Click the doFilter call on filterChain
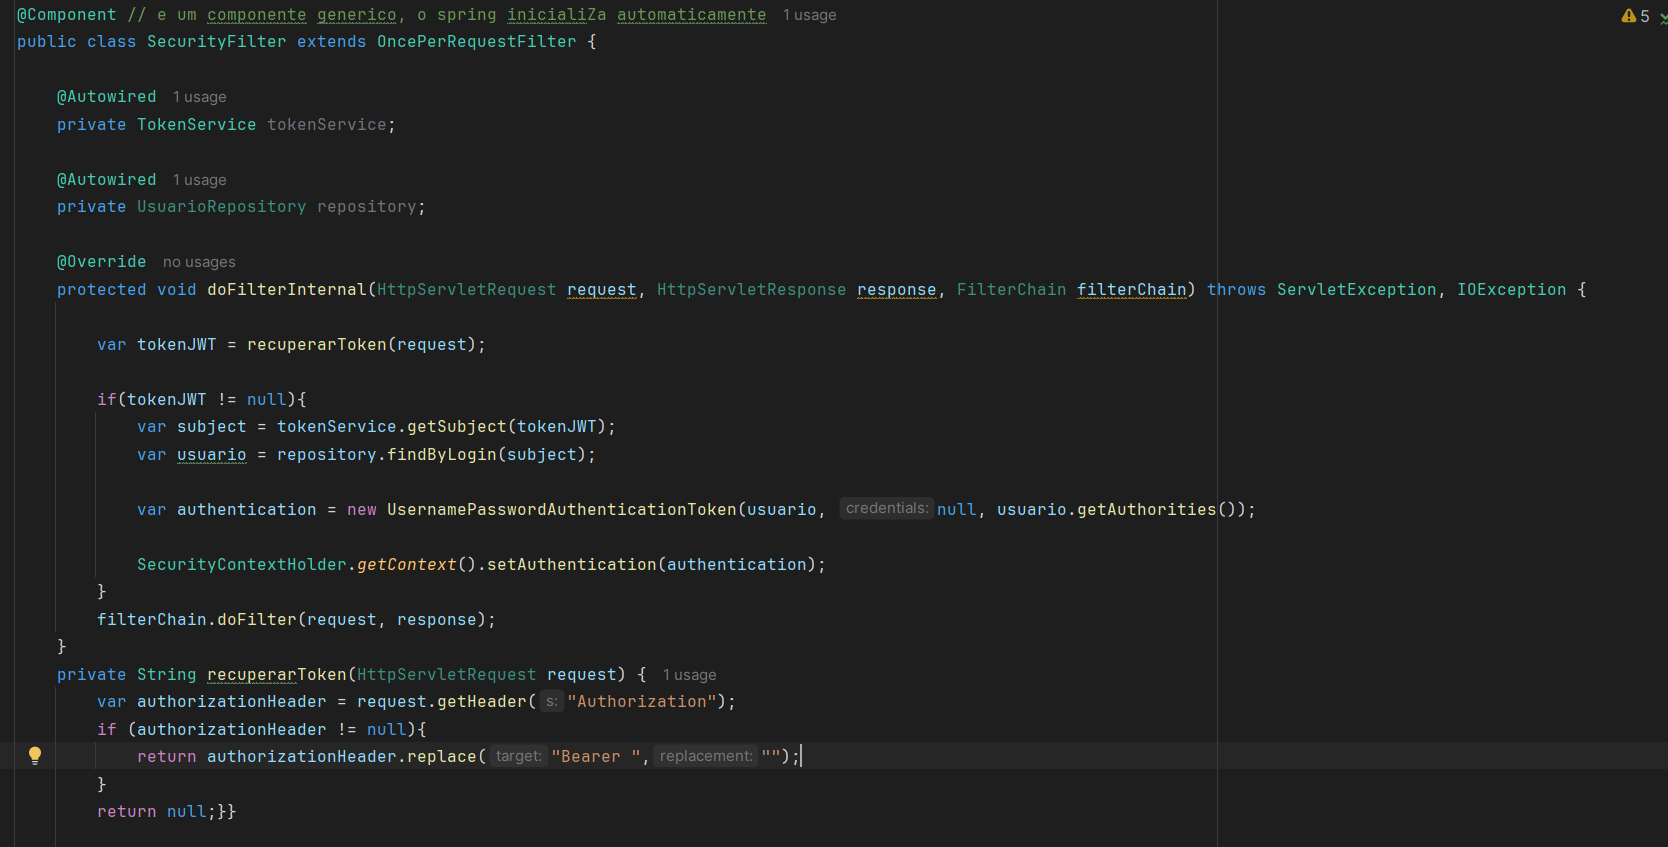Screen dimensions: 1668x847 [256, 620]
